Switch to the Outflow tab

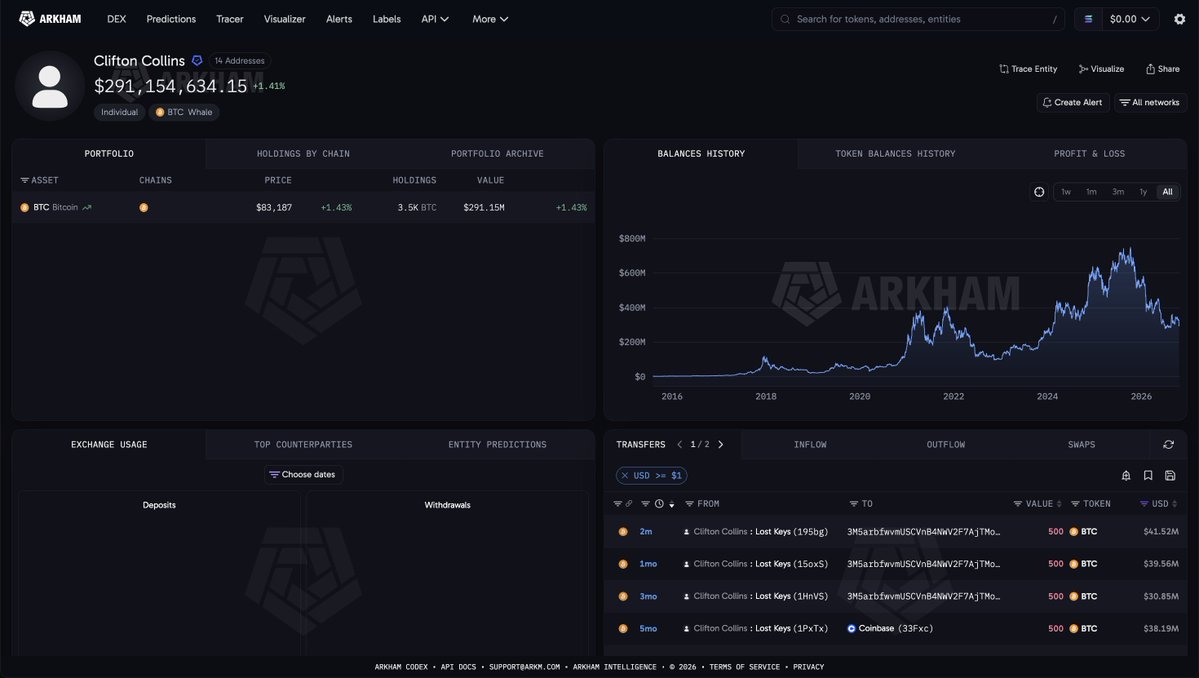[x=945, y=444]
